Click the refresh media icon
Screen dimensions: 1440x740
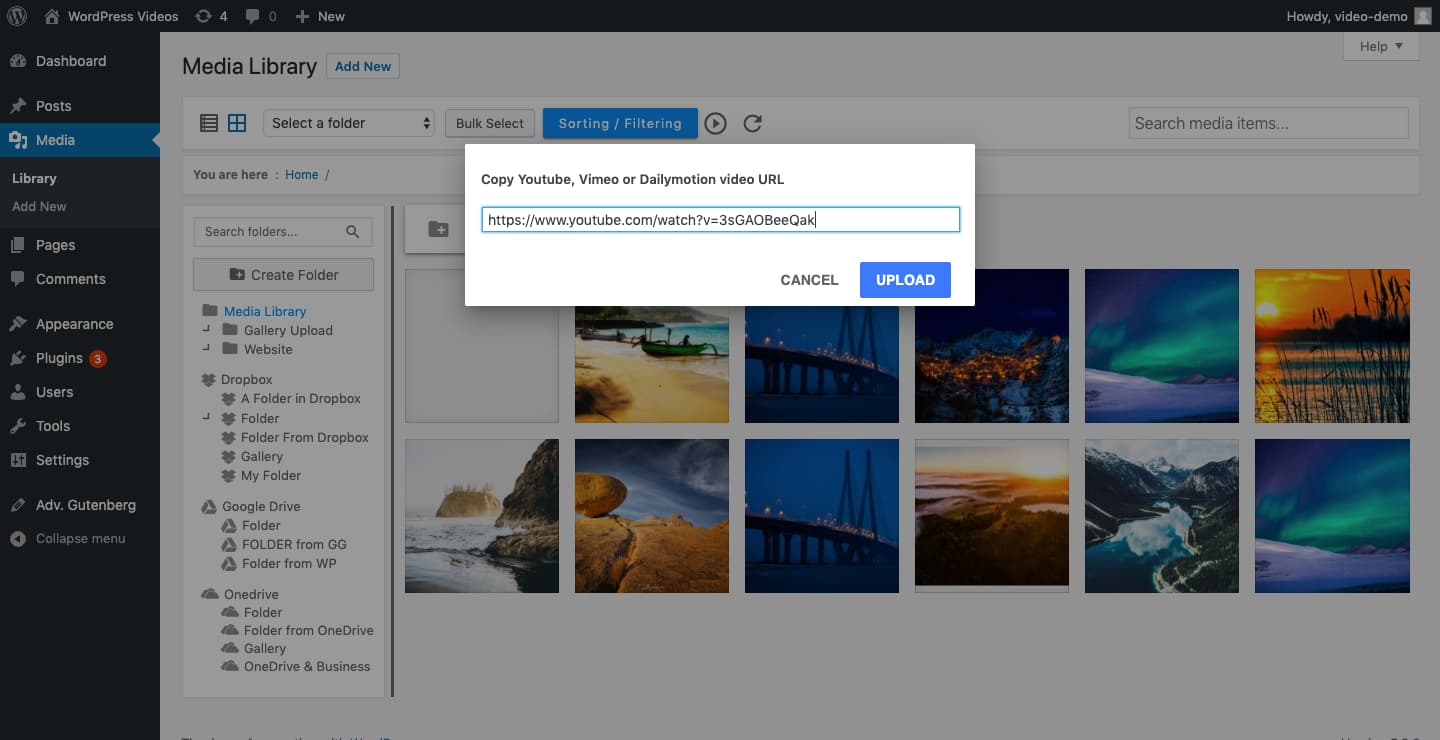(753, 123)
